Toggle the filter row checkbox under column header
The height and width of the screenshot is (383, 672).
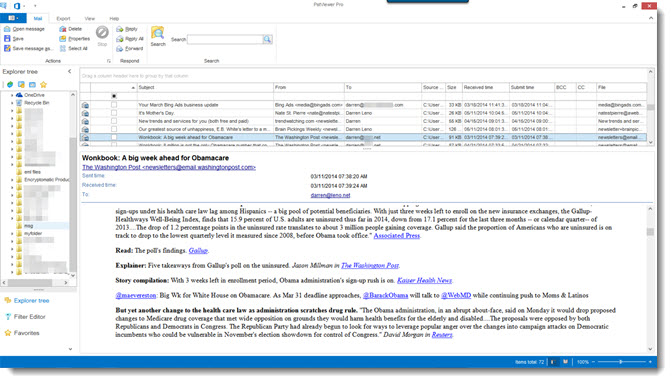tap(114, 96)
